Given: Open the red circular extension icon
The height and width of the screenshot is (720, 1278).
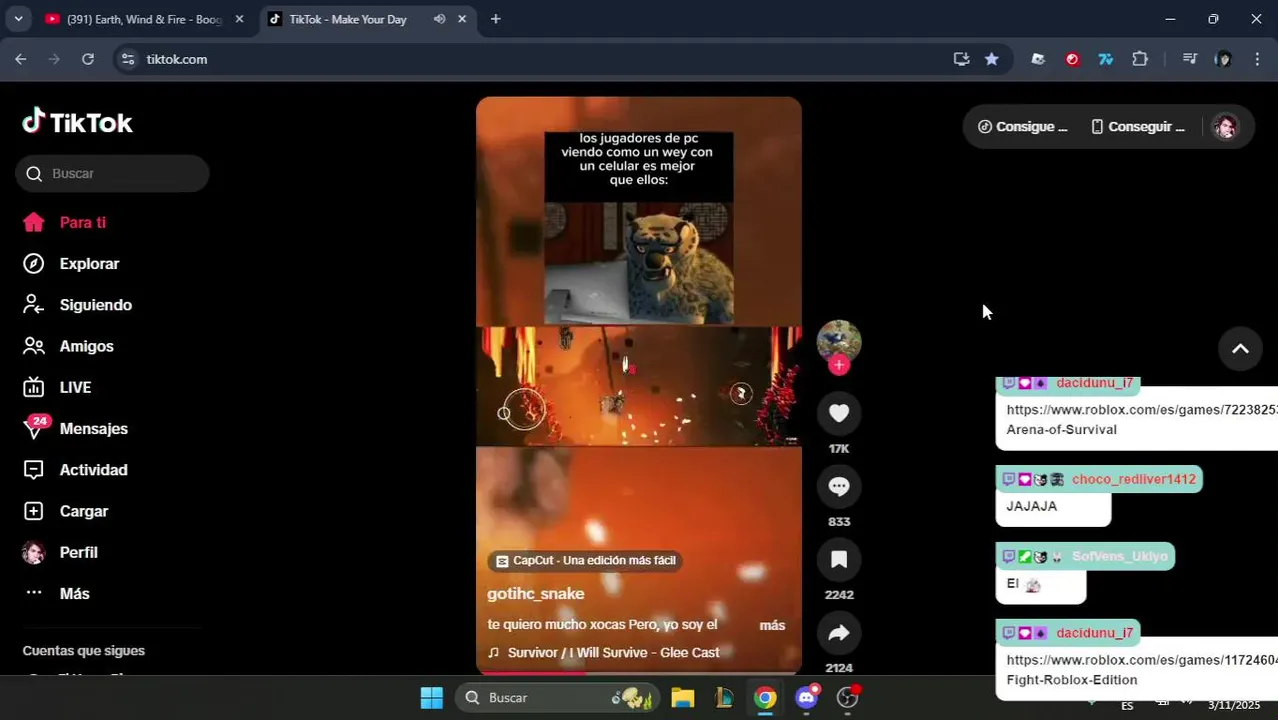Looking at the screenshot, I should tap(1072, 59).
